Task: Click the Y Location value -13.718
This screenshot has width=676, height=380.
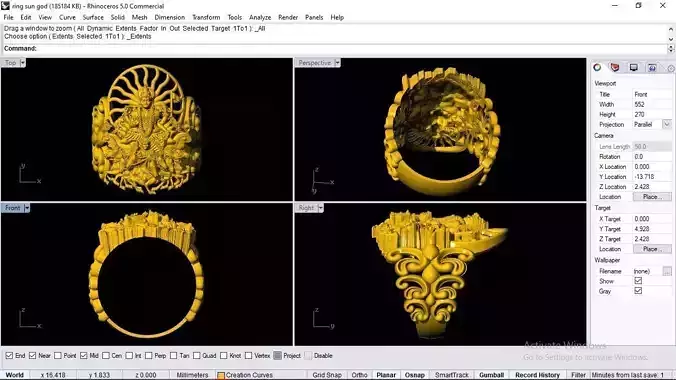Action: 652,176
